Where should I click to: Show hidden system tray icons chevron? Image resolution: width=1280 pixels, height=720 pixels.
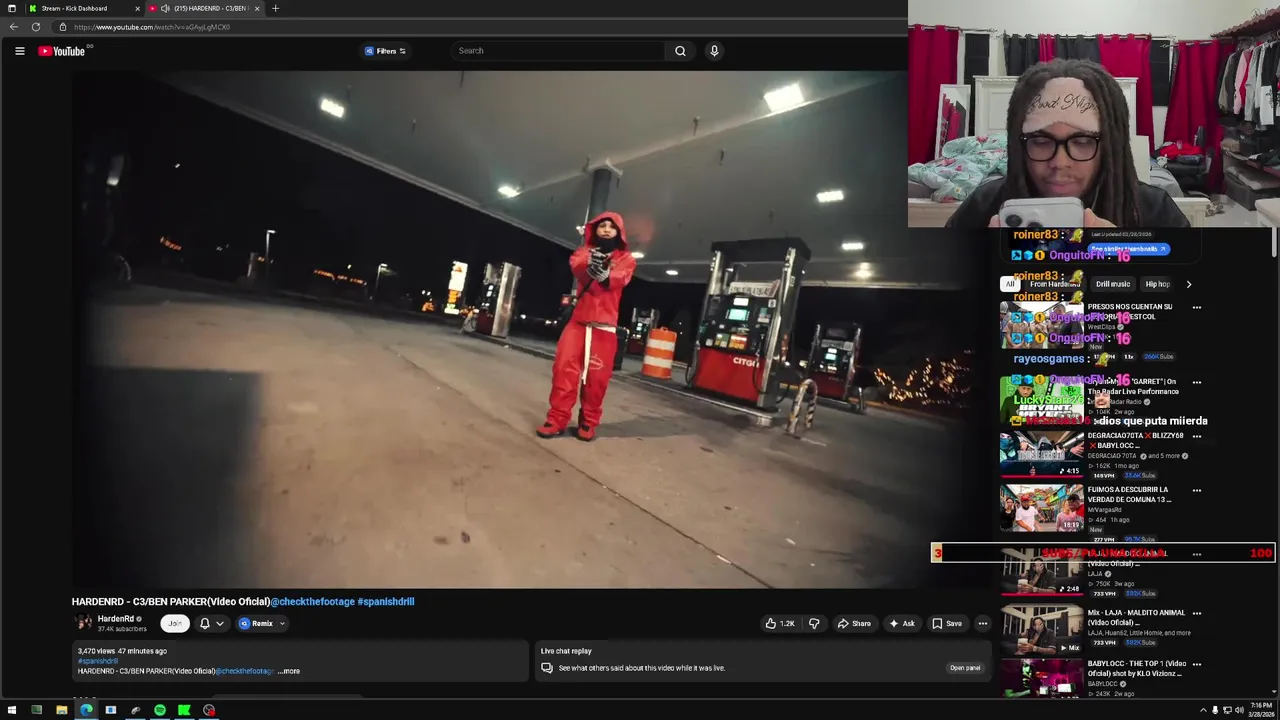click(1203, 710)
